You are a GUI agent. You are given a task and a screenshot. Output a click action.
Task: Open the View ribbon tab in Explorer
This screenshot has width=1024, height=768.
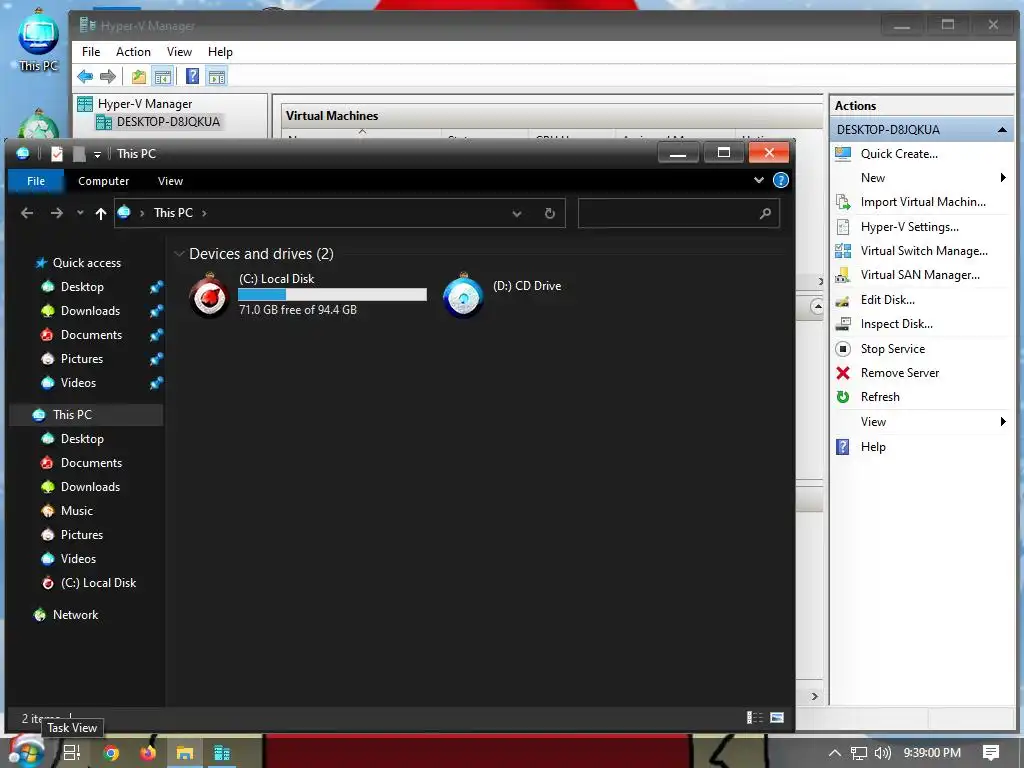[170, 181]
